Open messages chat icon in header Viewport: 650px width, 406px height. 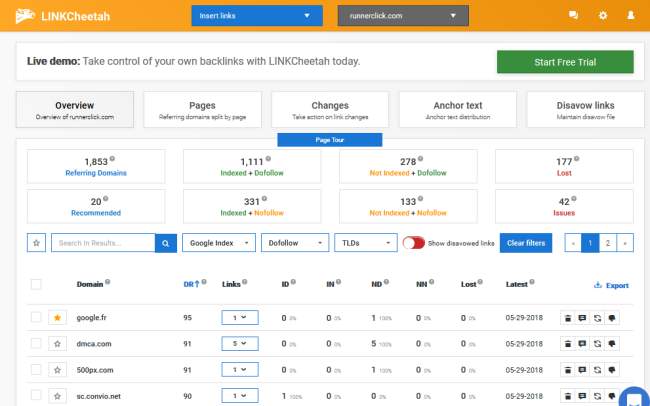coord(573,16)
